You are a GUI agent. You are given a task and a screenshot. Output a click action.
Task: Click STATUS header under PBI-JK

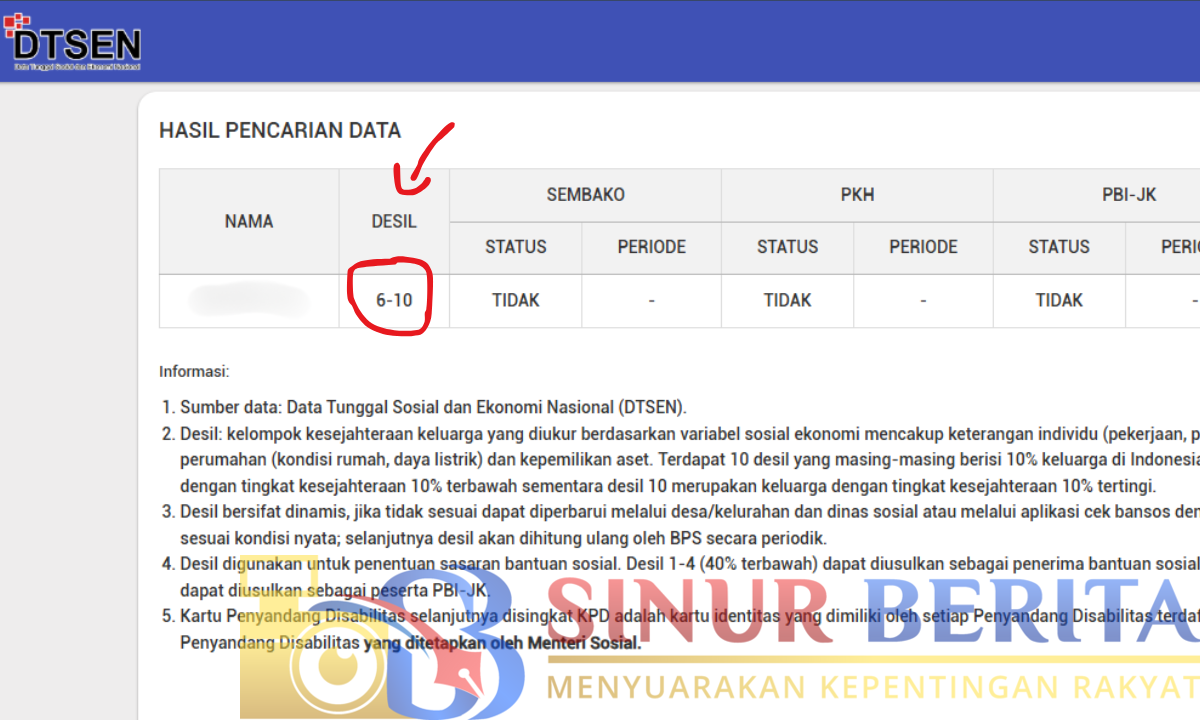(1059, 247)
